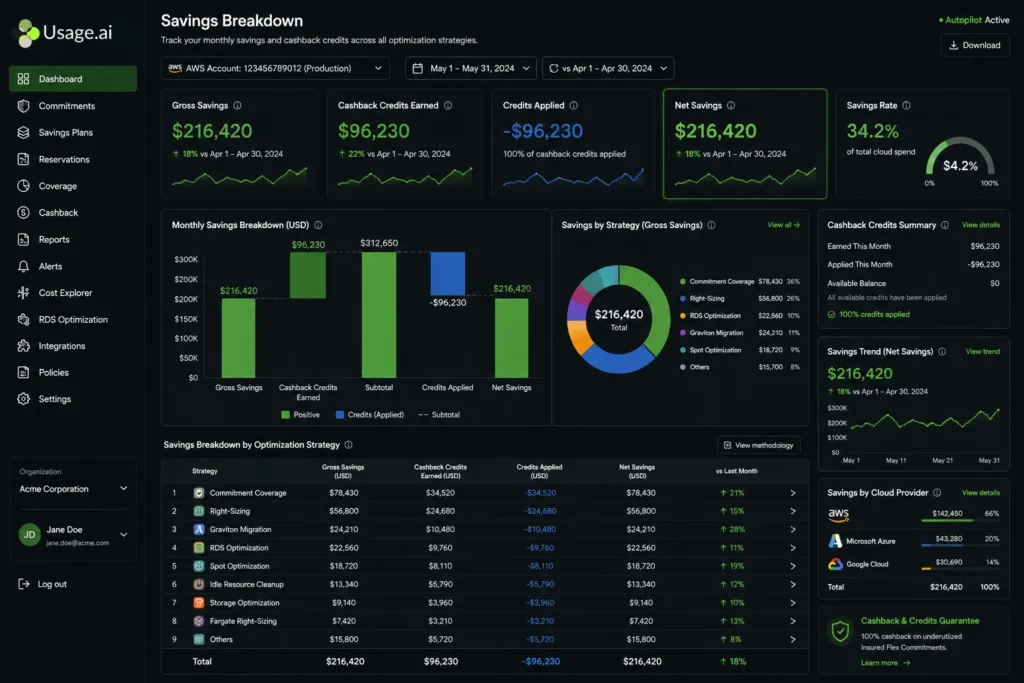
Task: Open Reservations menu item
Action: [73, 159]
